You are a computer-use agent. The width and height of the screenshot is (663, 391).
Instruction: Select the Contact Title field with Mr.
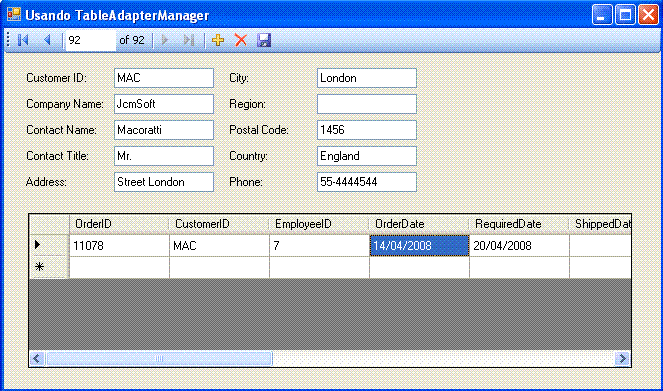[x=164, y=156]
